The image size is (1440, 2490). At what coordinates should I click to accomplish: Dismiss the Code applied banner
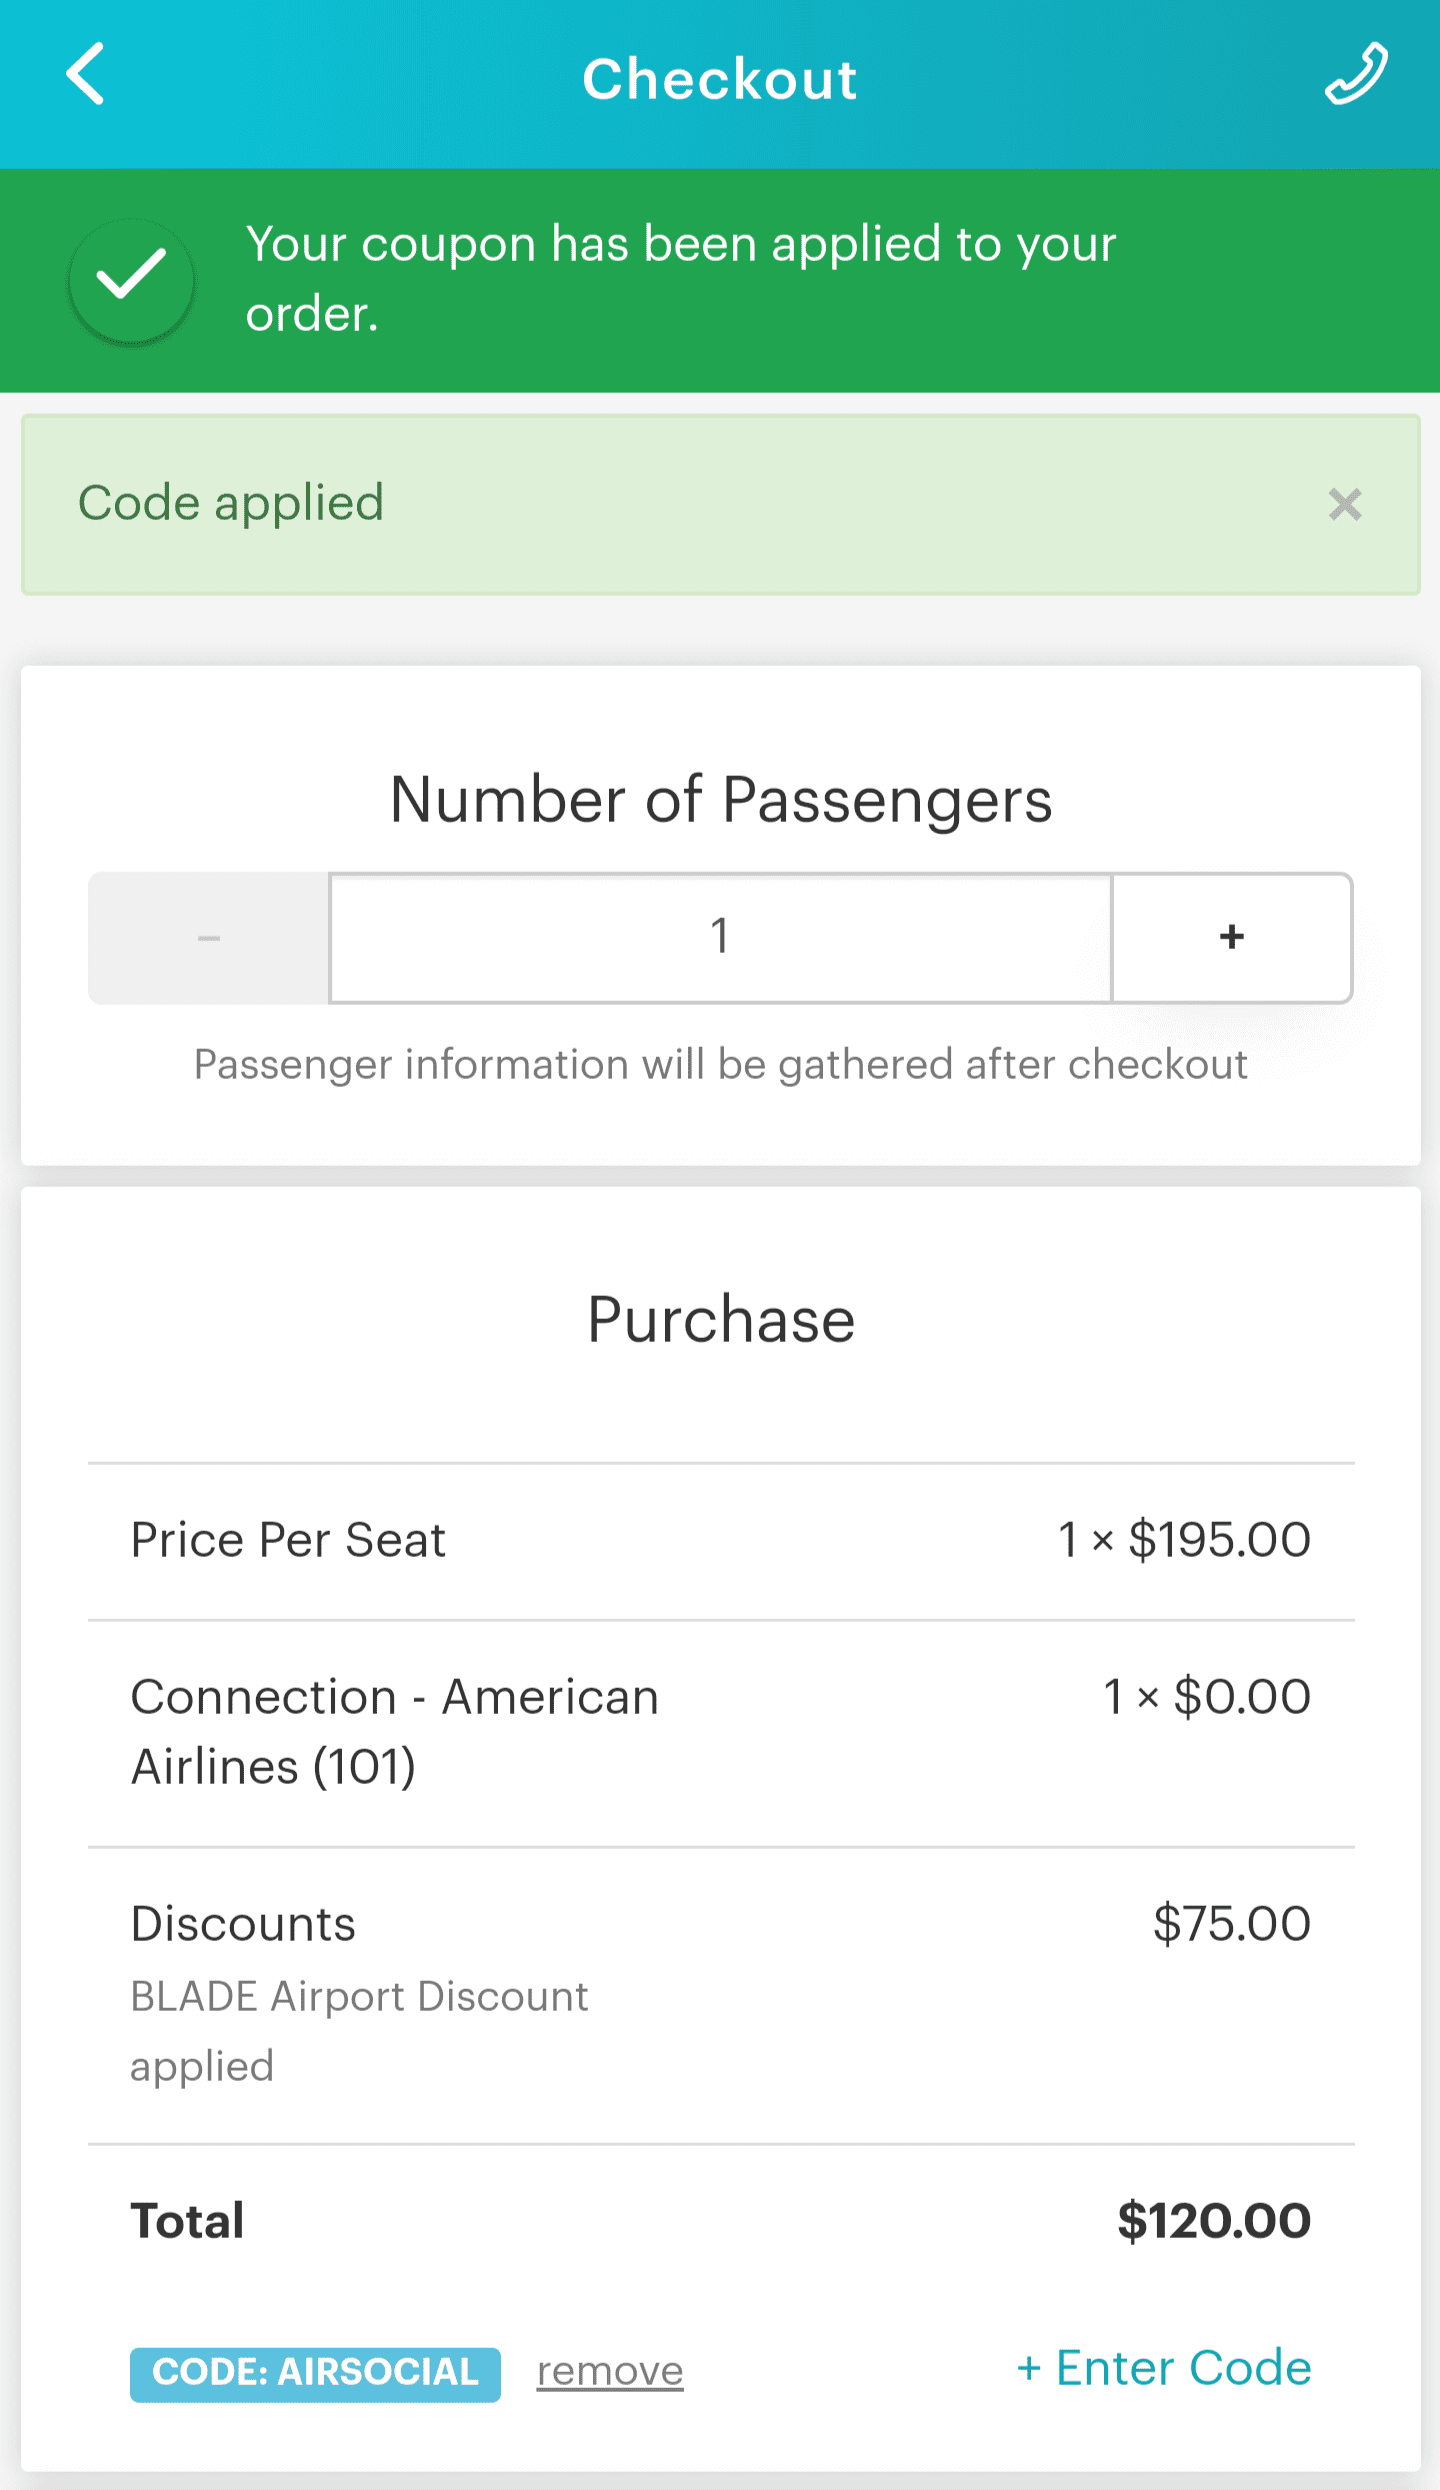[1345, 505]
